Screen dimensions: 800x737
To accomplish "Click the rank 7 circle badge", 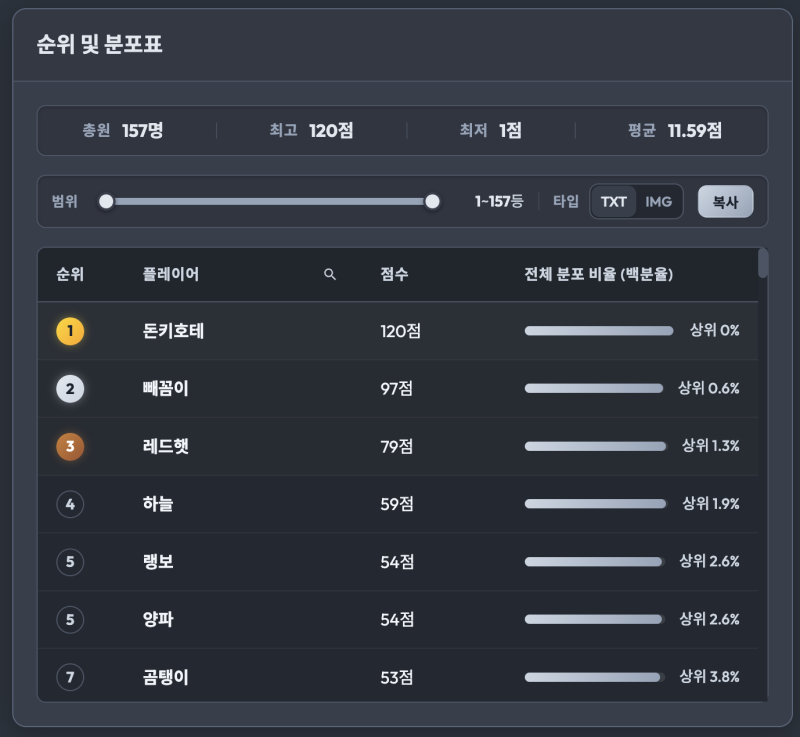I will coord(70,677).
